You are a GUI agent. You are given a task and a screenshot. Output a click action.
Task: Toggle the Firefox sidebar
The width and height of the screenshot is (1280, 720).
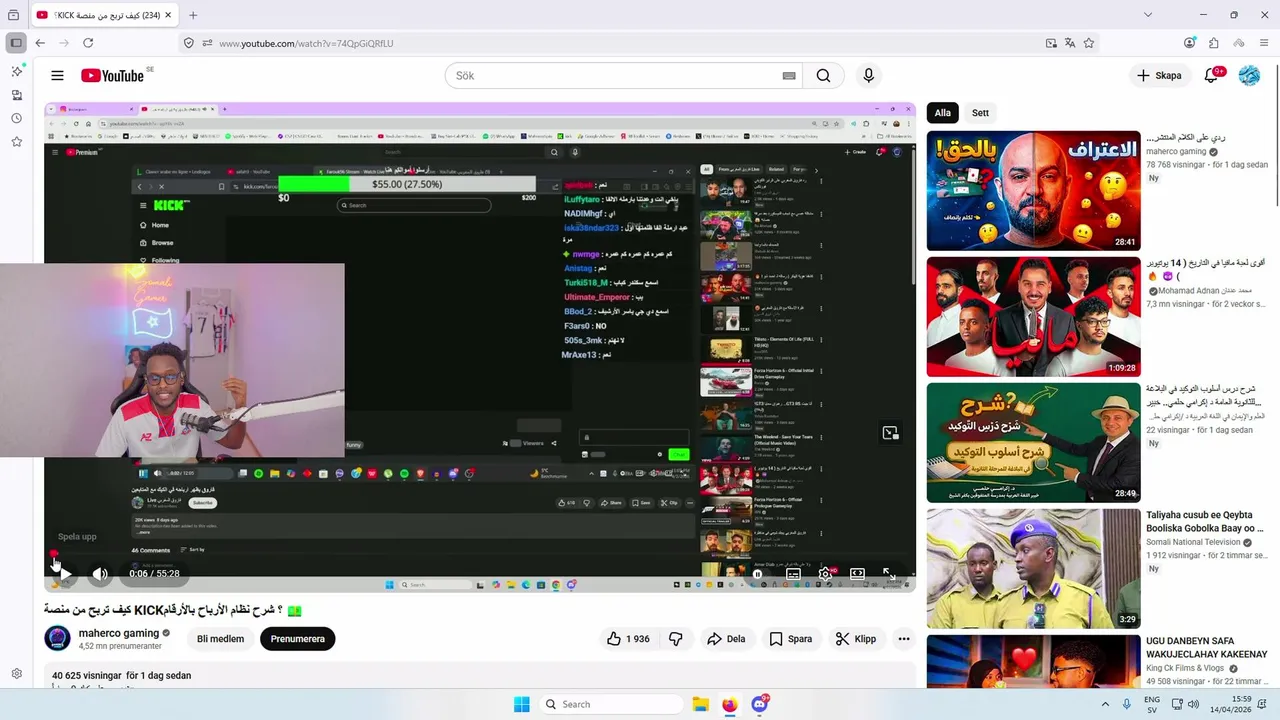coord(16,43)
